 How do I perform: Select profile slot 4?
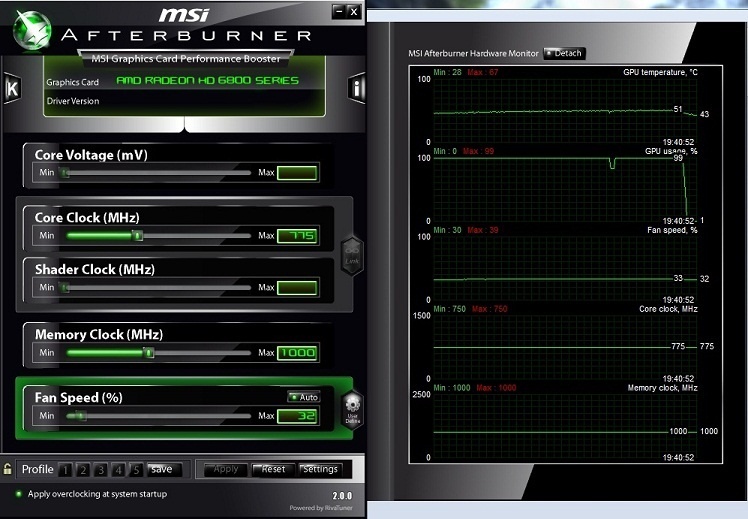(118, 470)
